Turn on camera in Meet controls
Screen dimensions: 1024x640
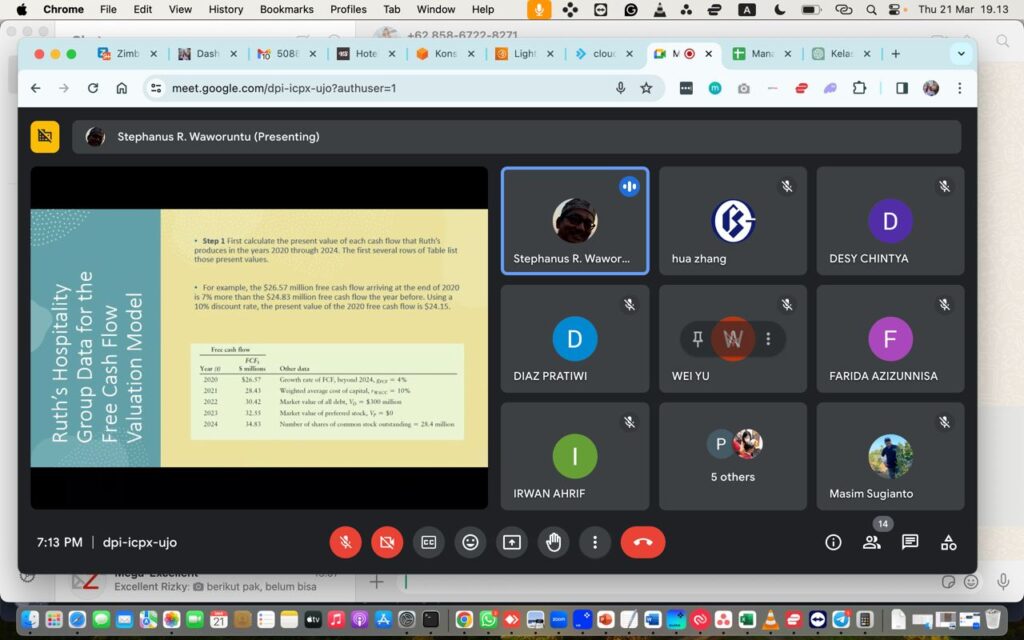click(387, 542)
